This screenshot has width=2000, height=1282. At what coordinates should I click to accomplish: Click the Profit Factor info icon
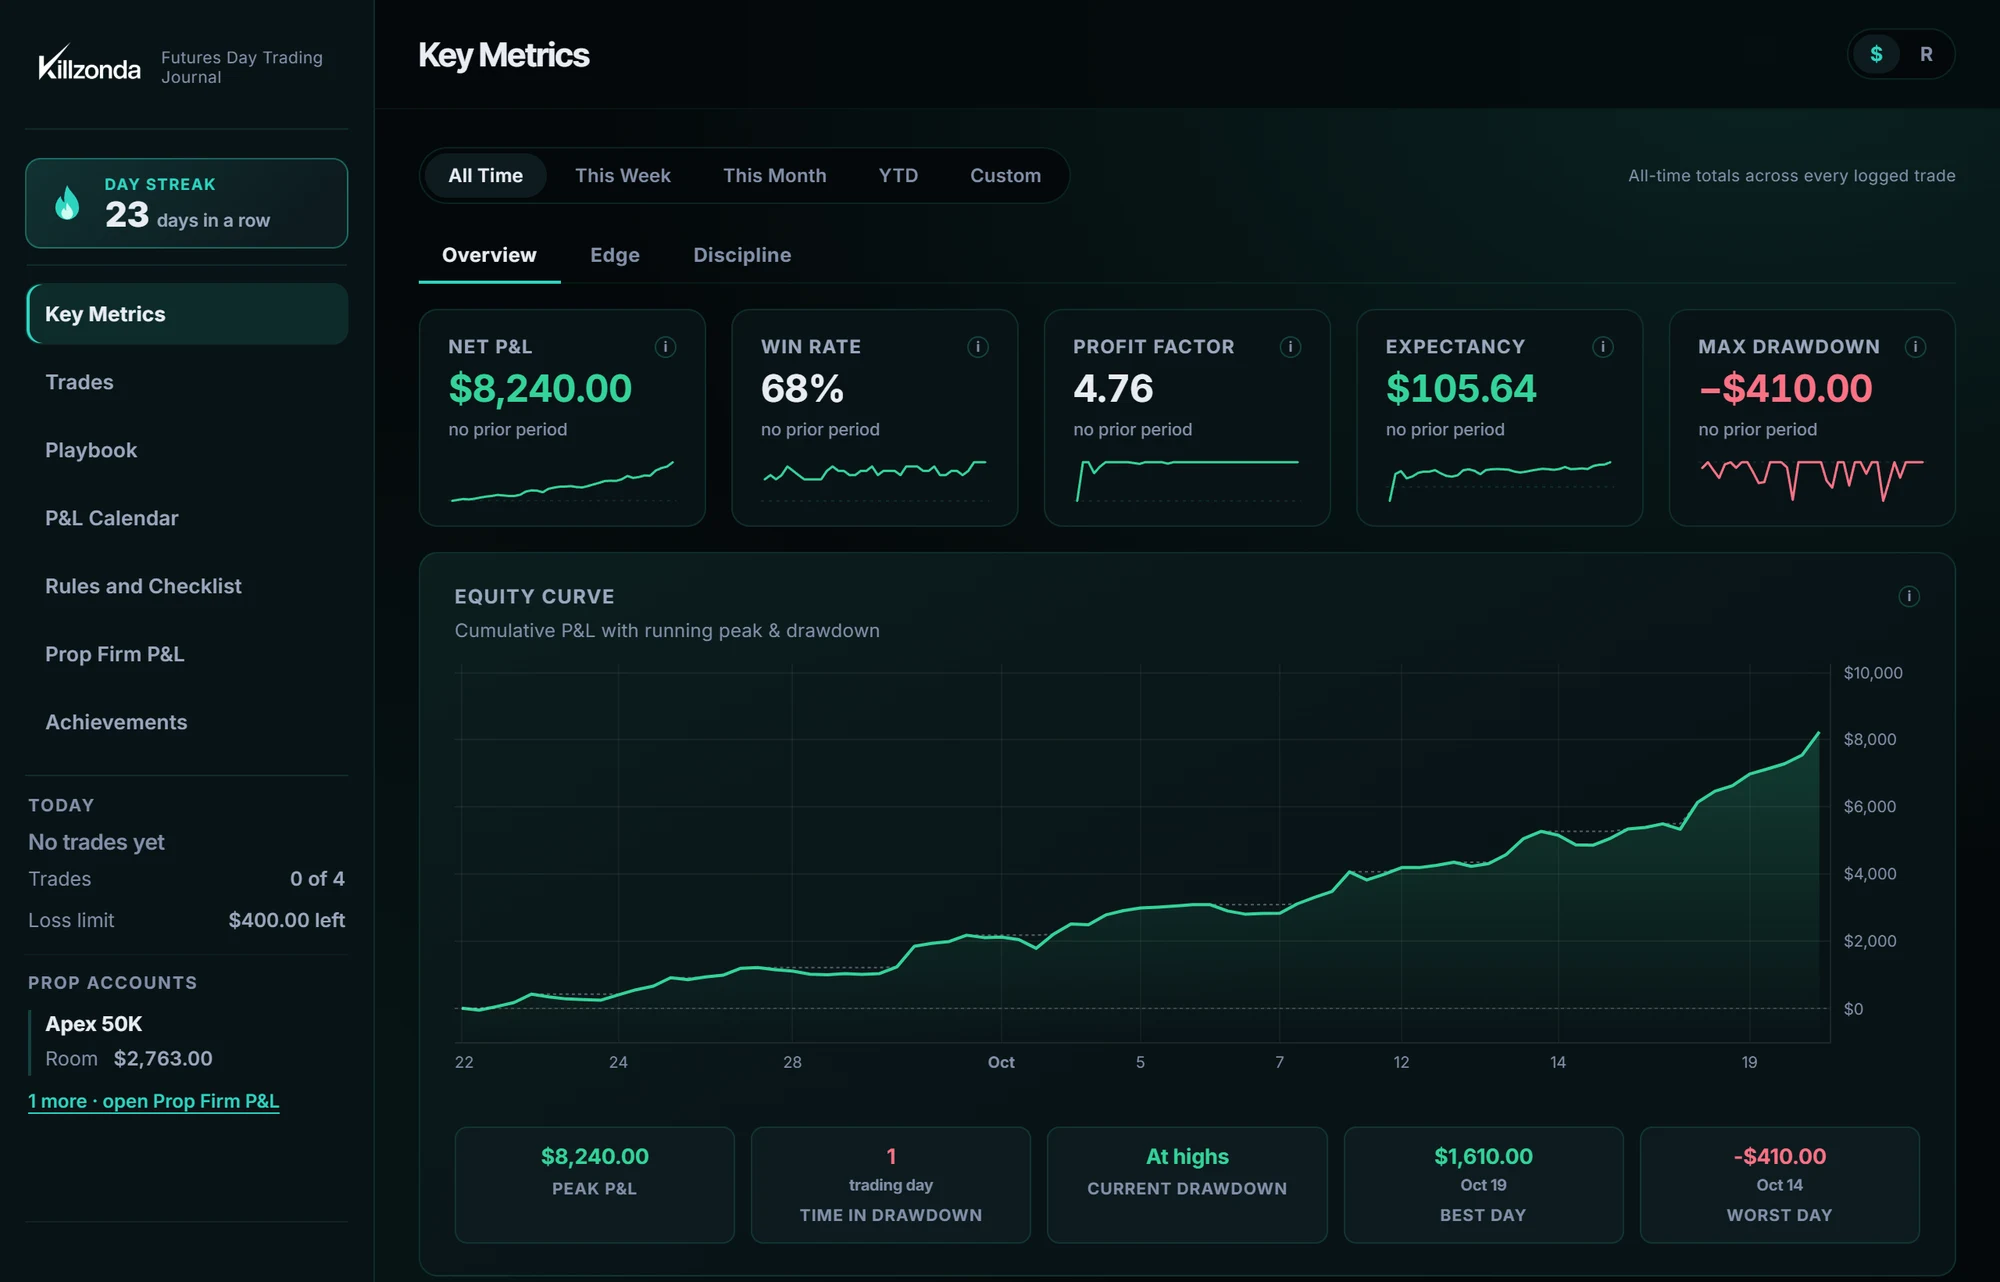(1290, 347)
